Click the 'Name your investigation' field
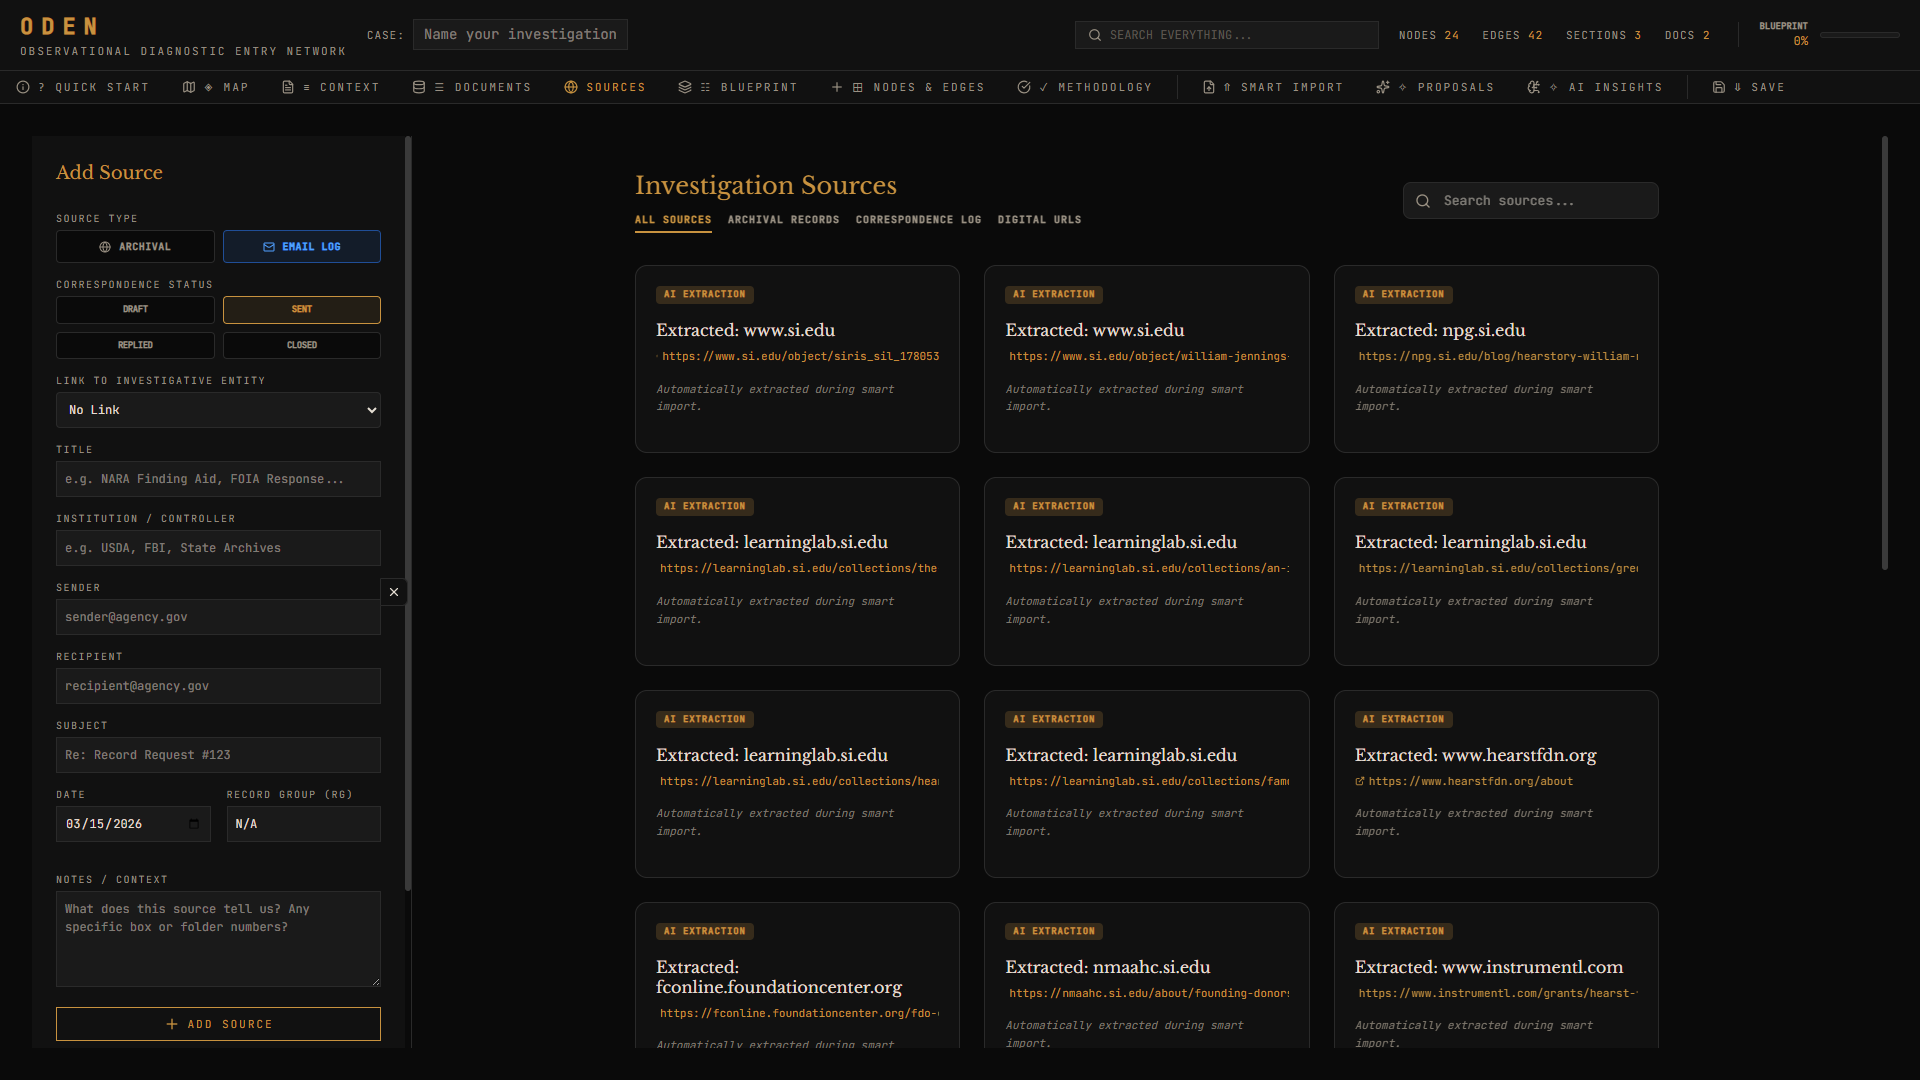This screenshot has width=1920, height=1080. [x=519, y=34]
